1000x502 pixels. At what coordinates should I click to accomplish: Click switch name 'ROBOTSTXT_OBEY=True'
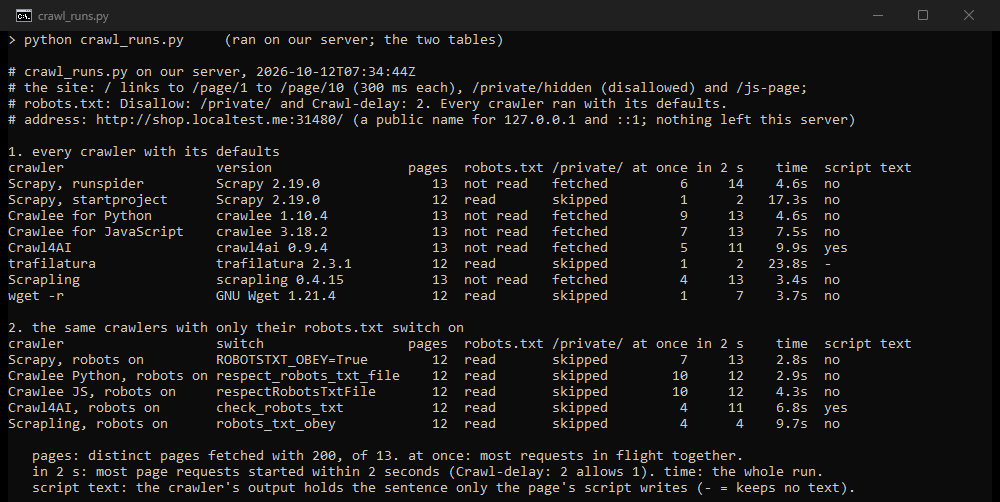point(291,360)
